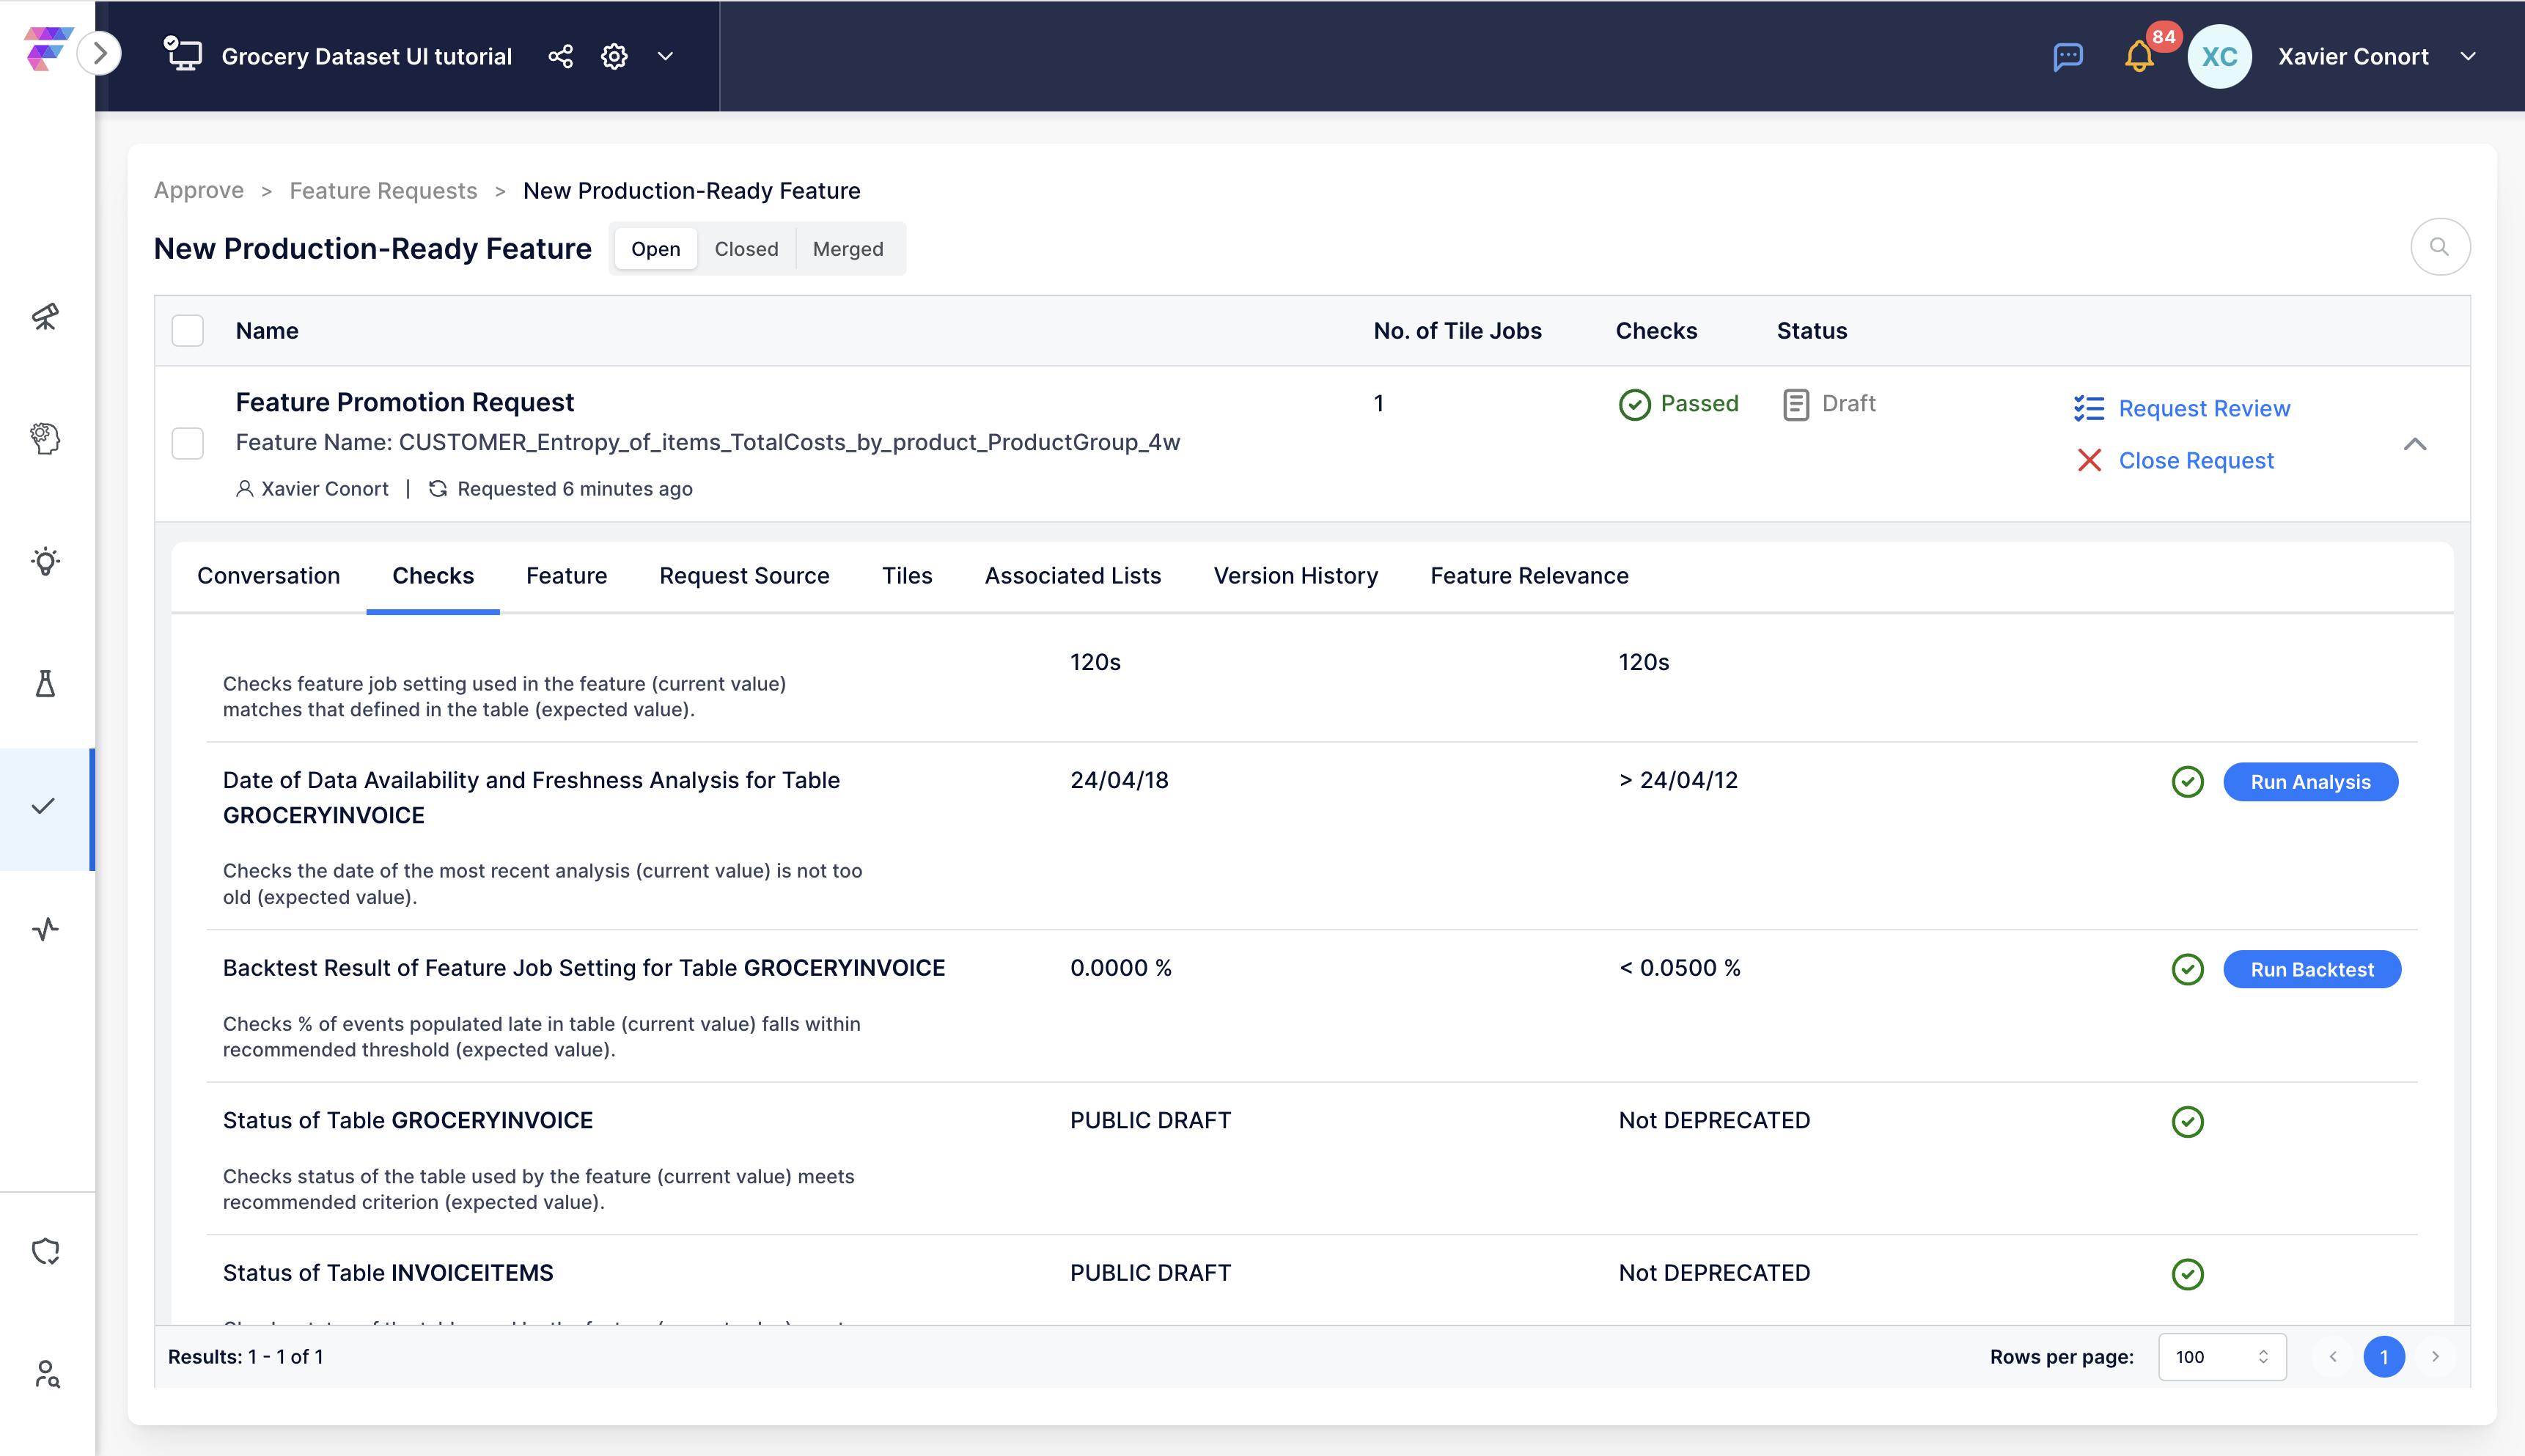2525x1456 pixels.
Task: Open the lightbulb sidebar icon
Action: click(x=45, y=561)
